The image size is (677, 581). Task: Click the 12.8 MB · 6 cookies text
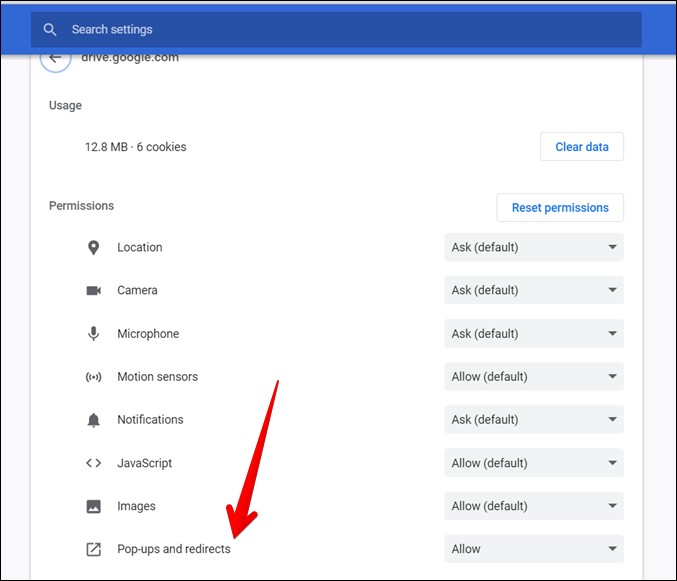coord(136,147)
